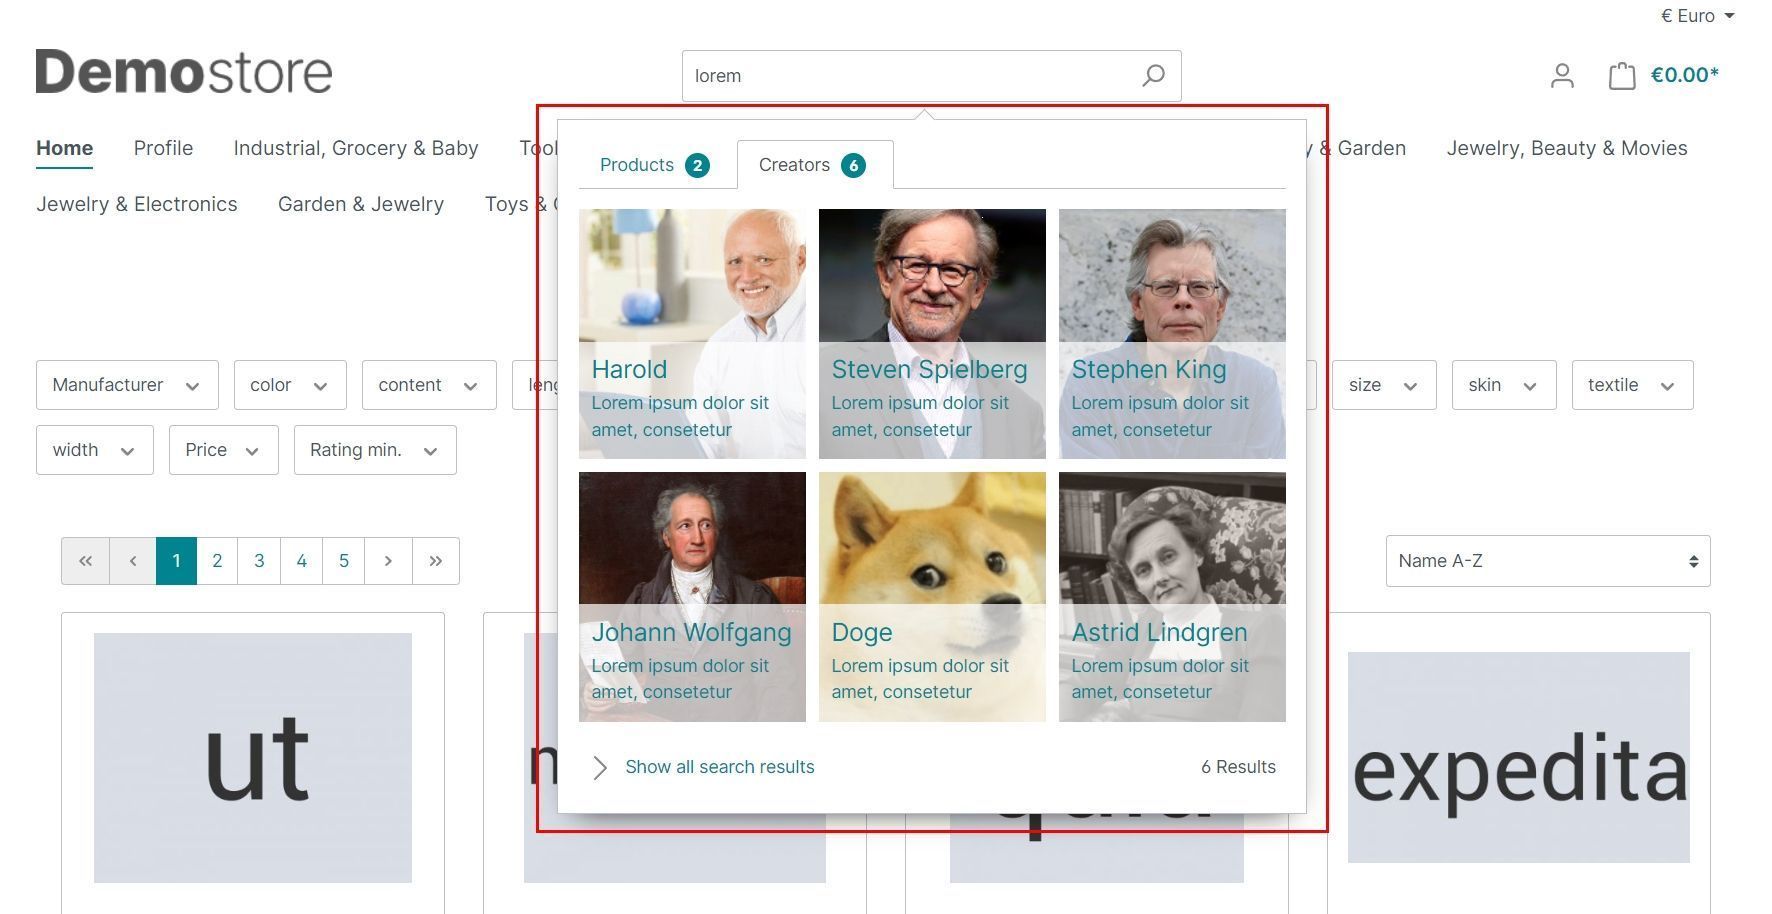The height and width of the screenshot is (914, 1772).
Task: Select page 3 in pagination
Action: coord(259,561)
